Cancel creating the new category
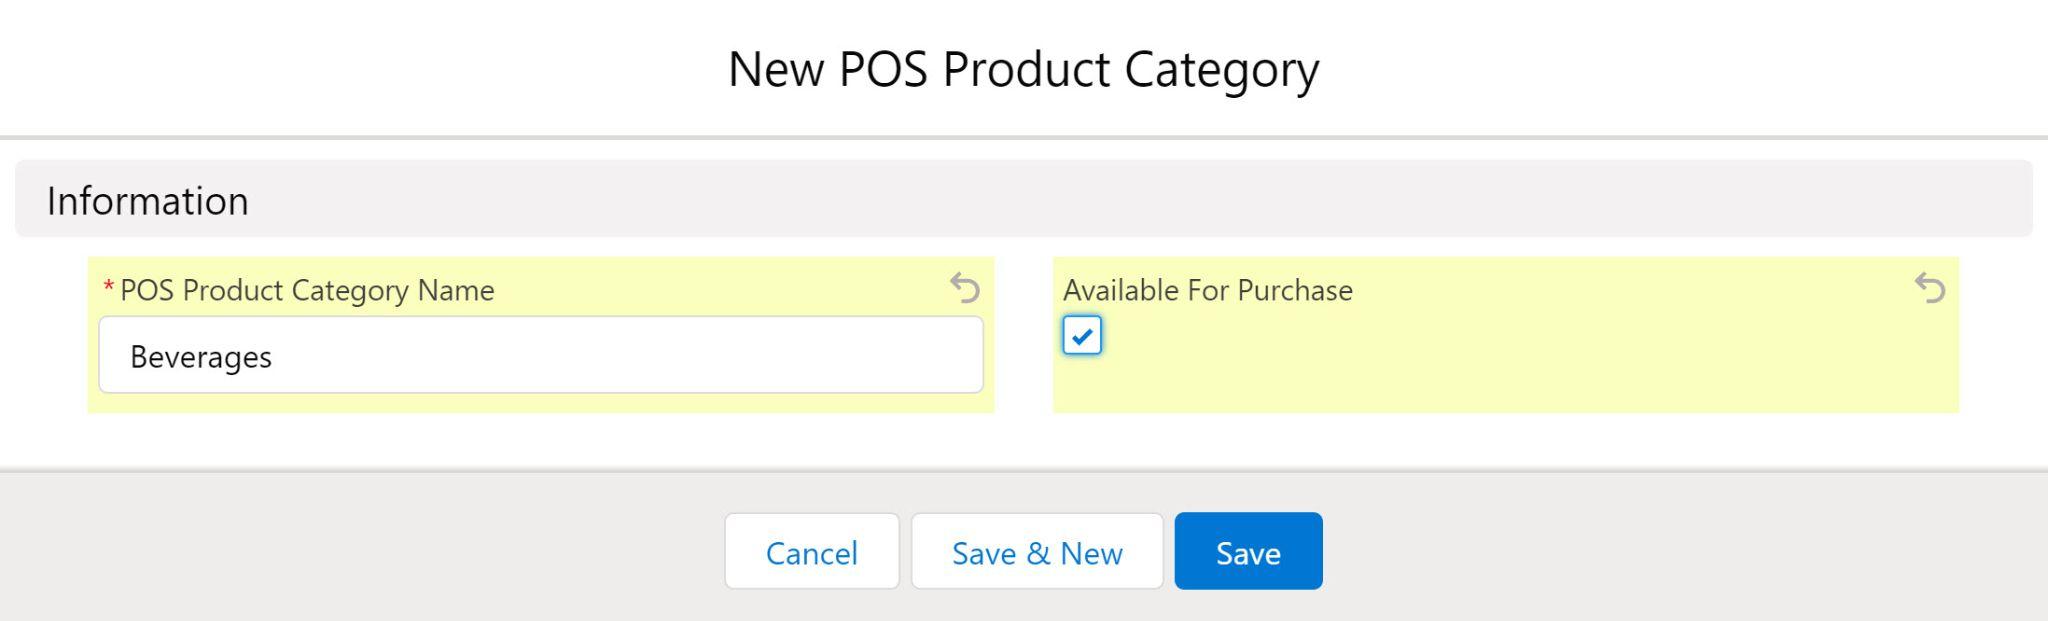This screenshot has width=2048, height=621. pos(811,551)
